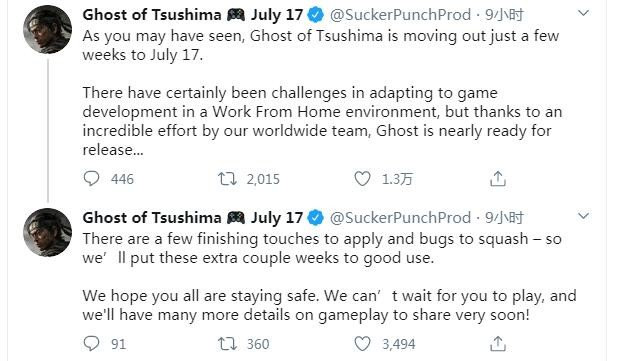Like the second tweet with 3,494 likes
Screen dimensions: 621x361
point(362,344)
